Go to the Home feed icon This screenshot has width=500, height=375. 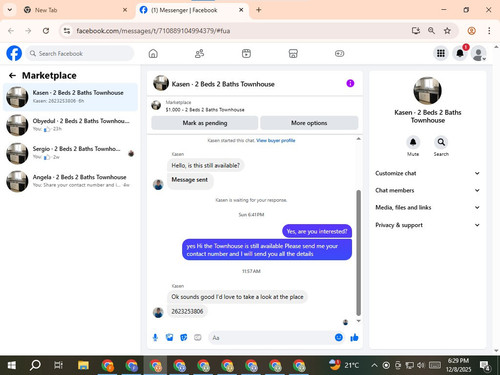153,53
